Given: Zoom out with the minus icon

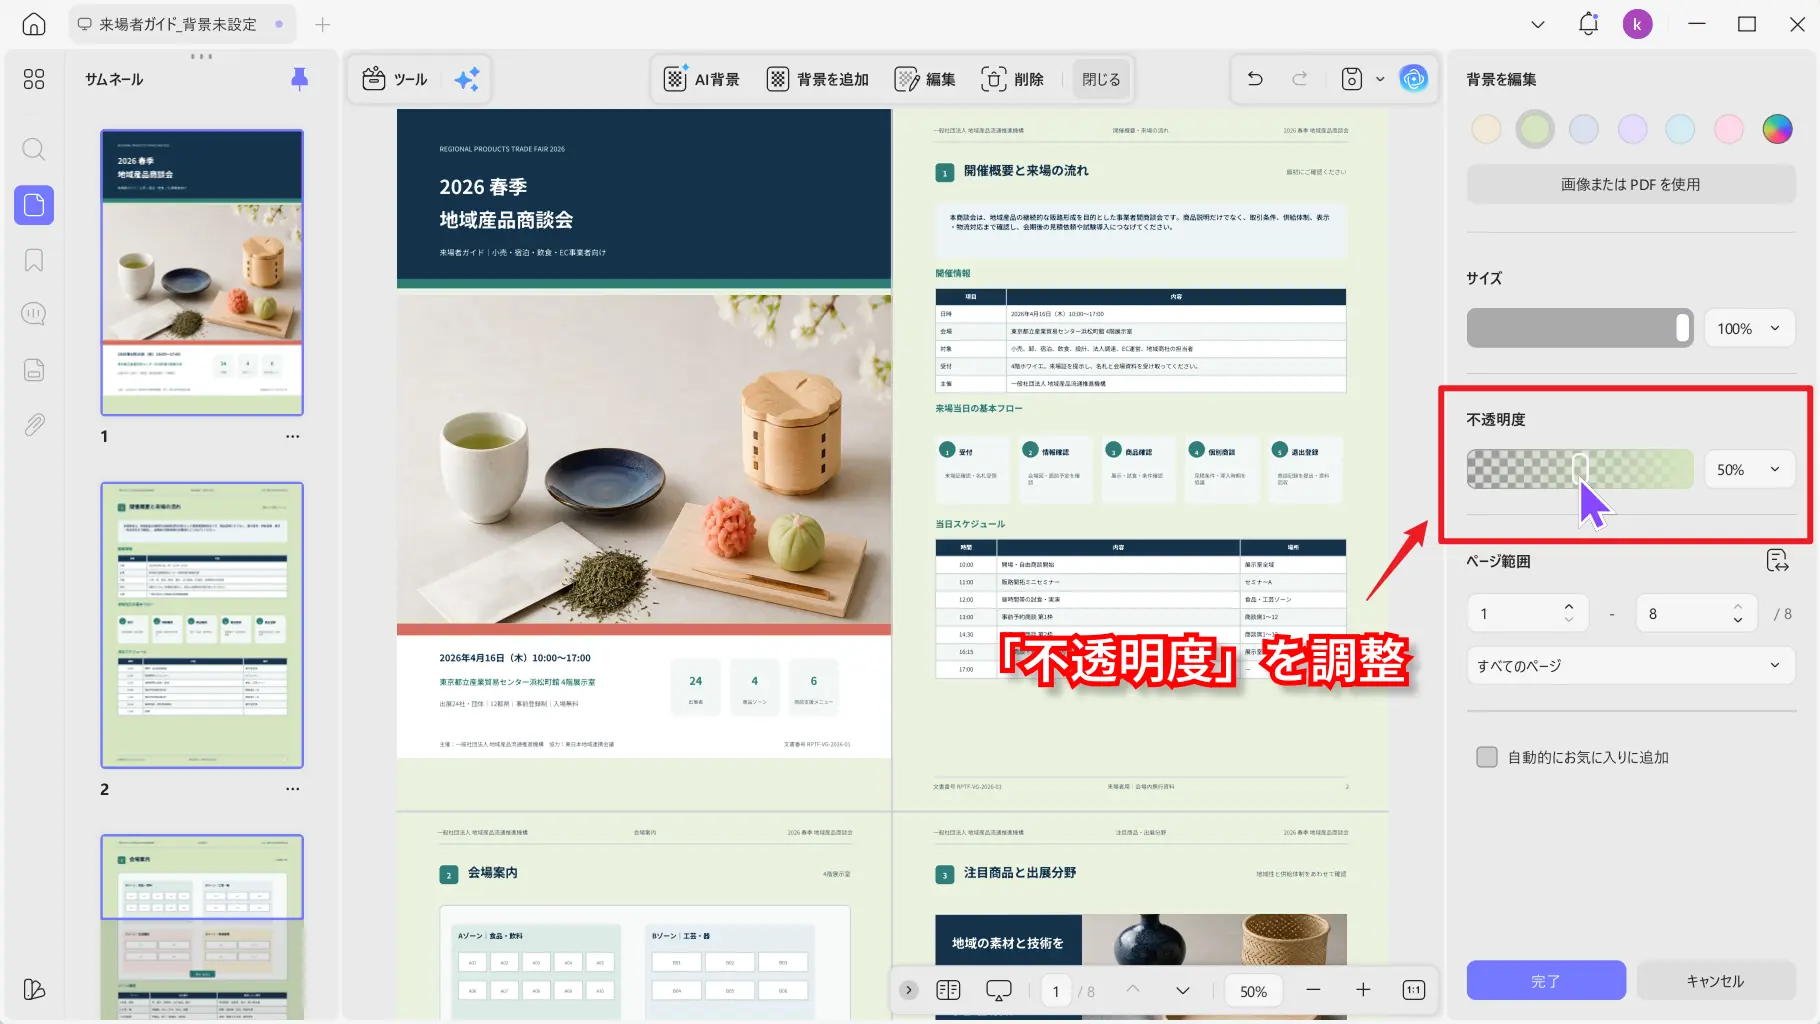Looking at the screenshot, I should pyautogui.click(x=1313, y=990).
